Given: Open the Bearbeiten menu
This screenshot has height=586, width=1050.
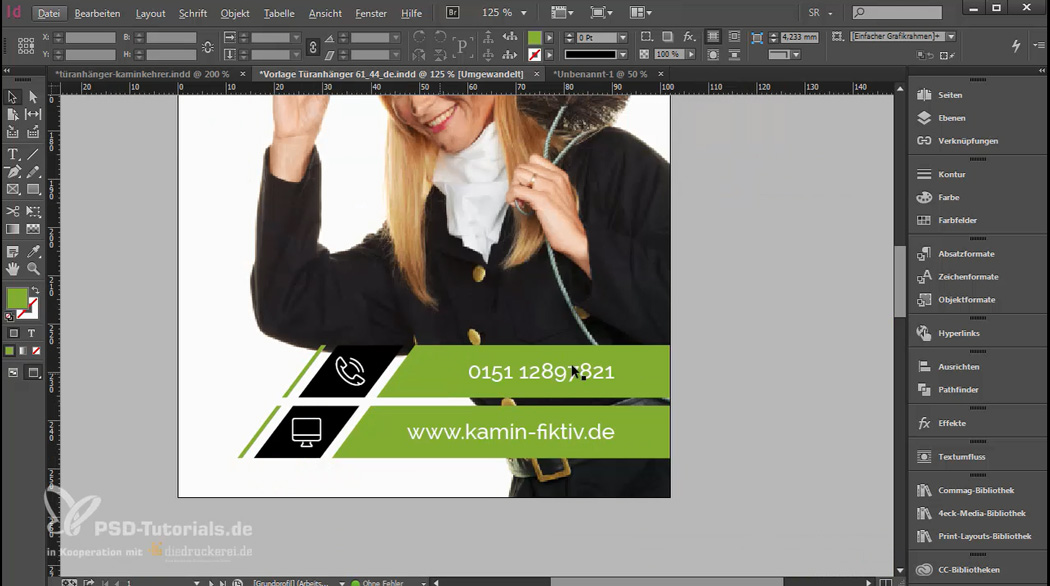Looking at the screenshot, I should tap(97, 13).
